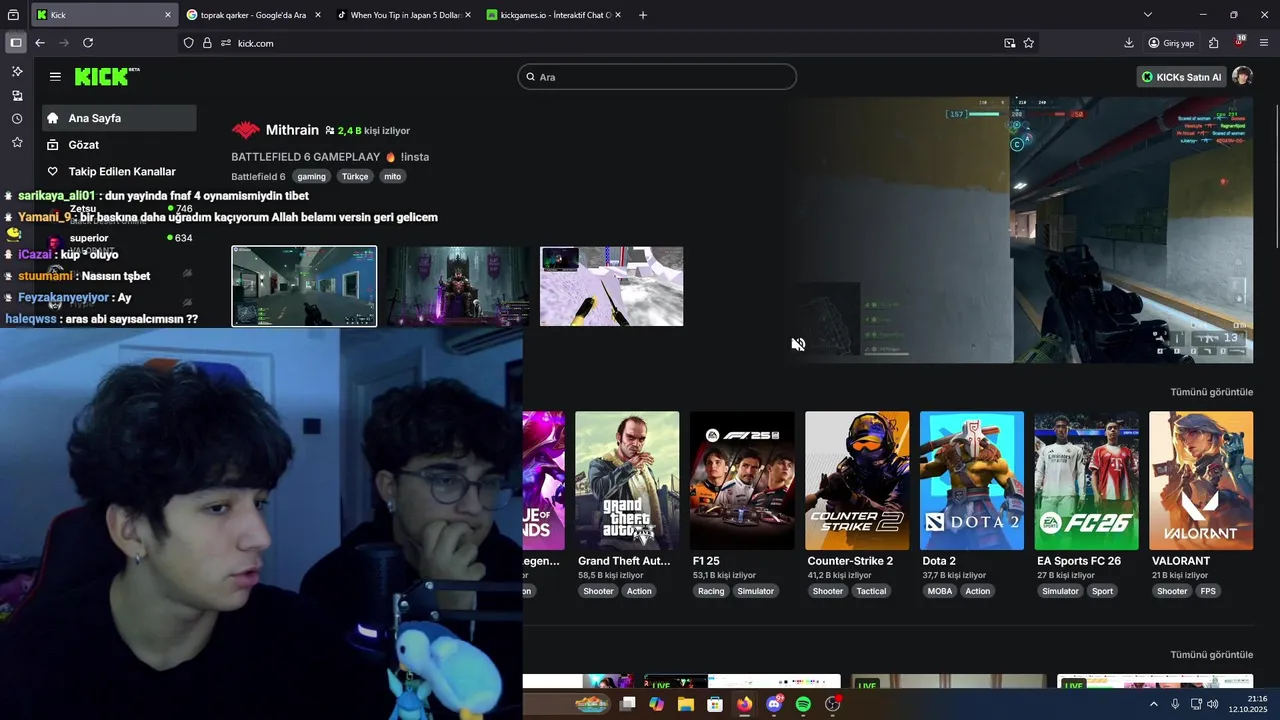Toggle the Firefox sidebar button

(16, 43)
